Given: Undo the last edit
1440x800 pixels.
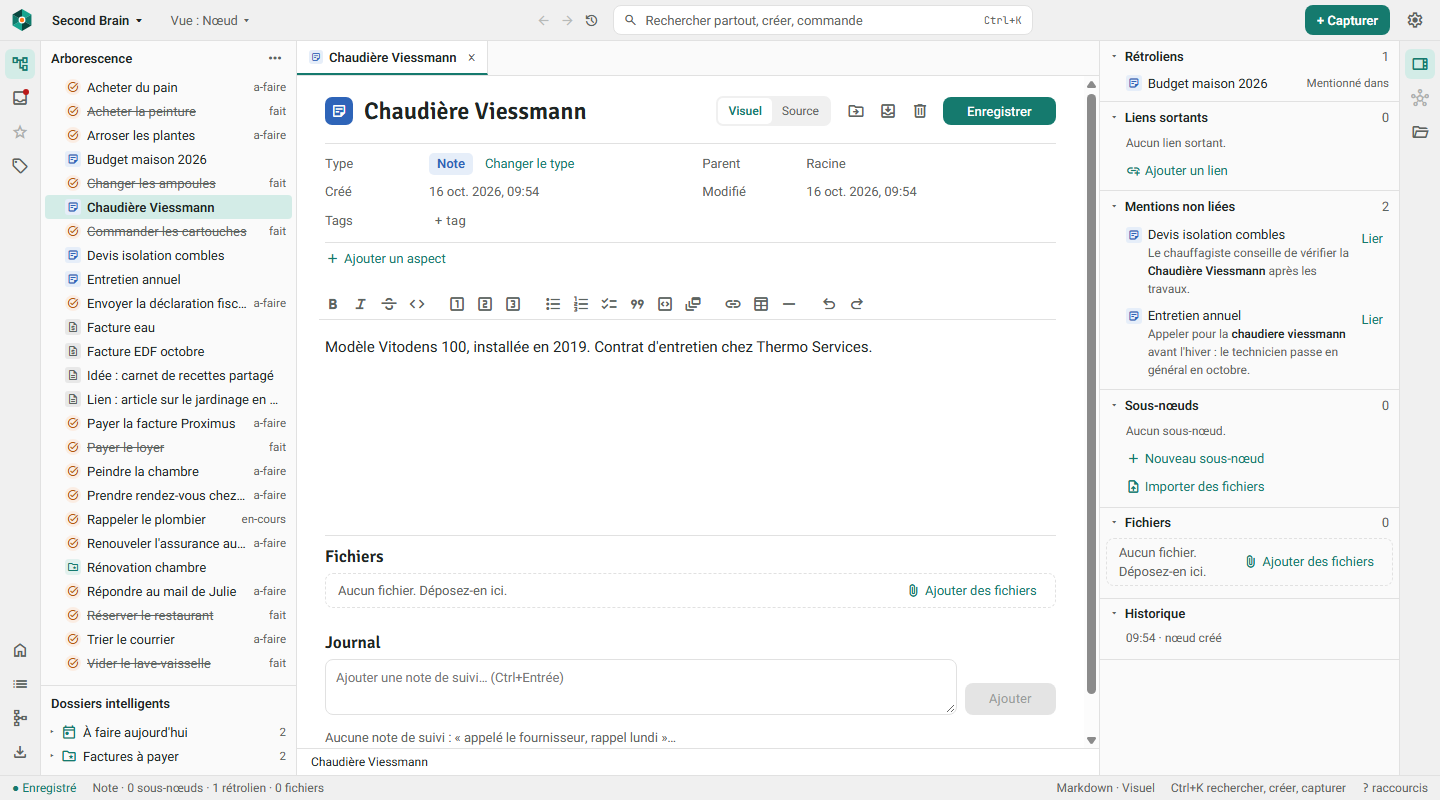Looking at the screenshot, I should (829, 304).
